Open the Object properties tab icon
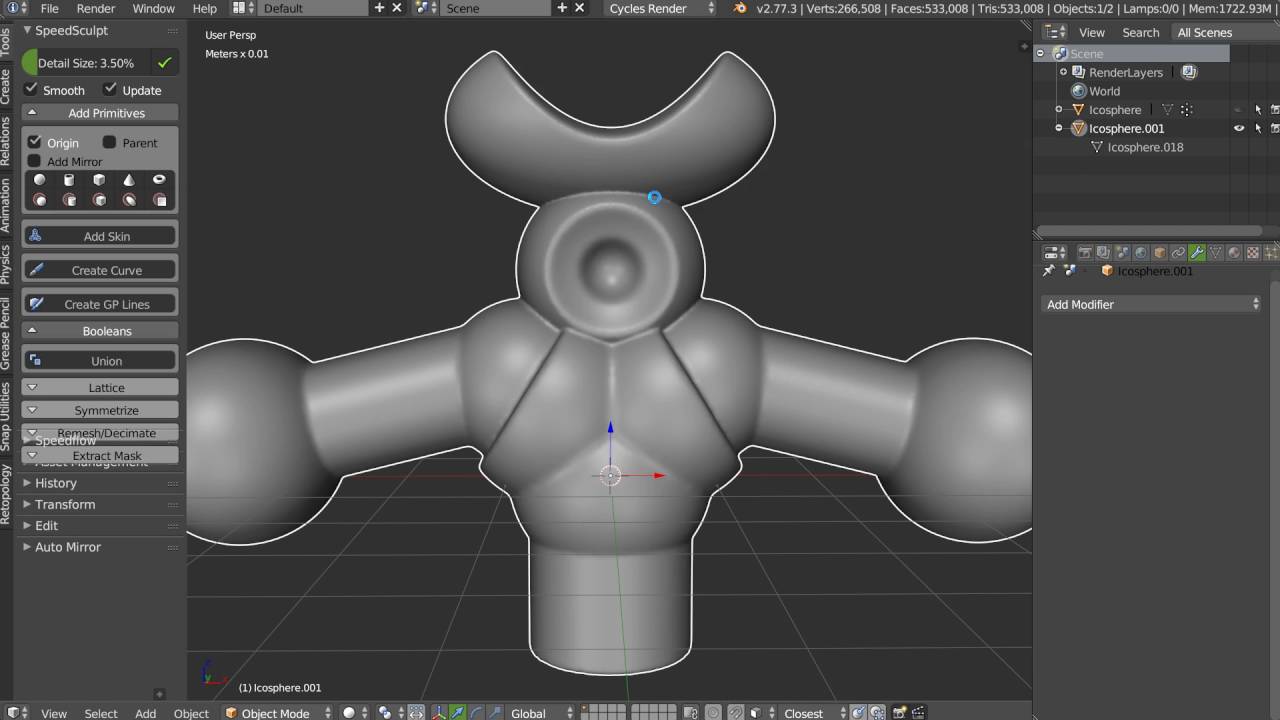This screenshot has width=1280, height=720. point(1159,253)
